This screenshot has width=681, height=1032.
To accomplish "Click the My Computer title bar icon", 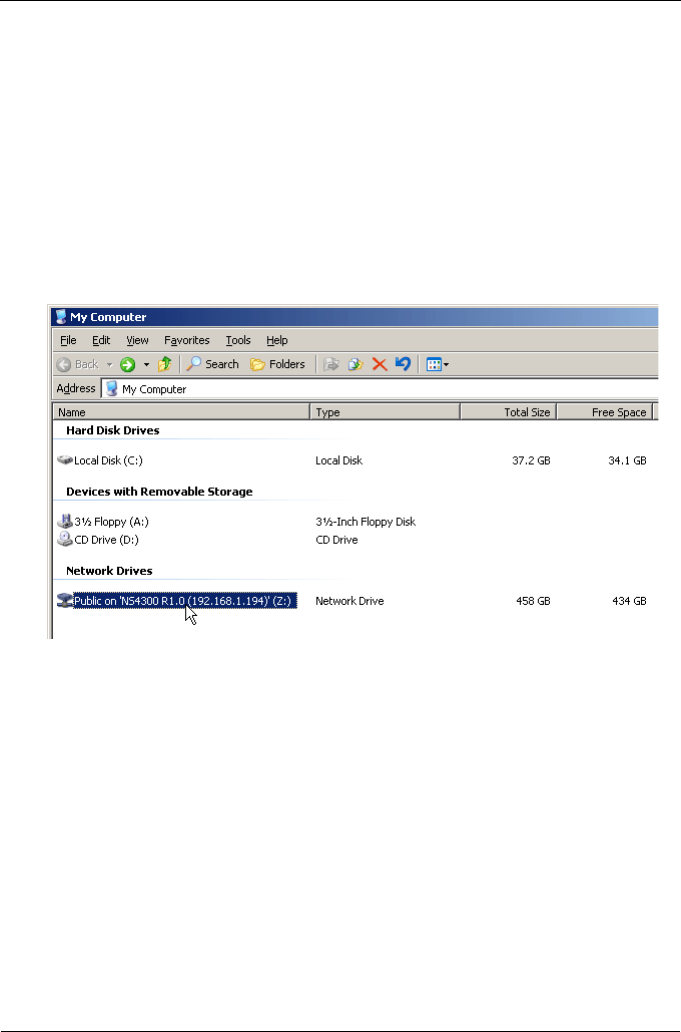I will 61,317.
